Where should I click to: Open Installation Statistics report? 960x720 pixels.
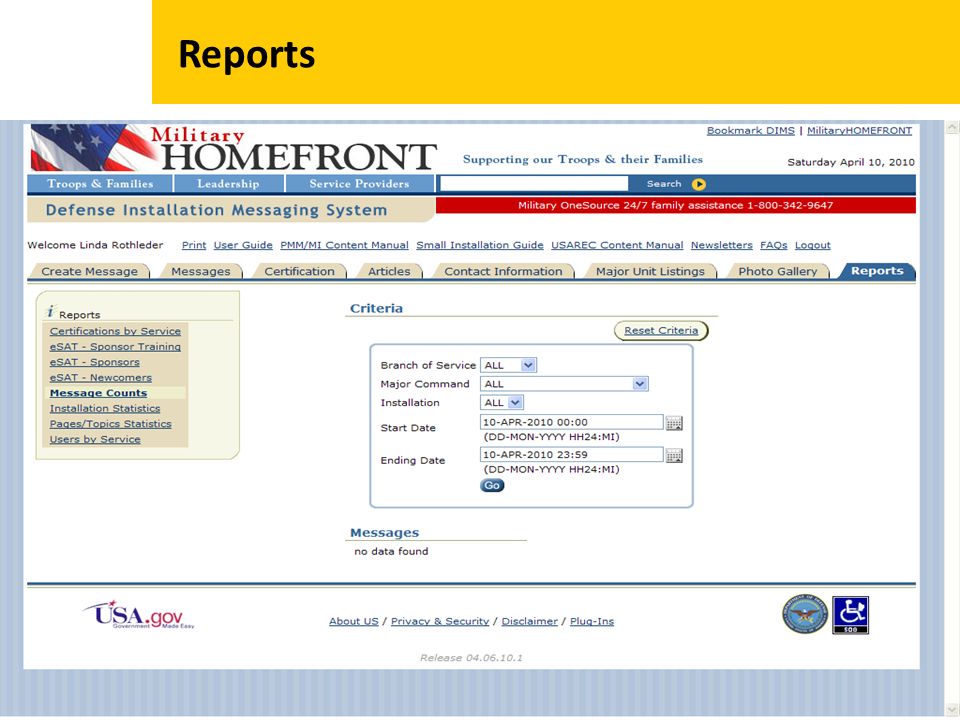click(x=105, y=408)
